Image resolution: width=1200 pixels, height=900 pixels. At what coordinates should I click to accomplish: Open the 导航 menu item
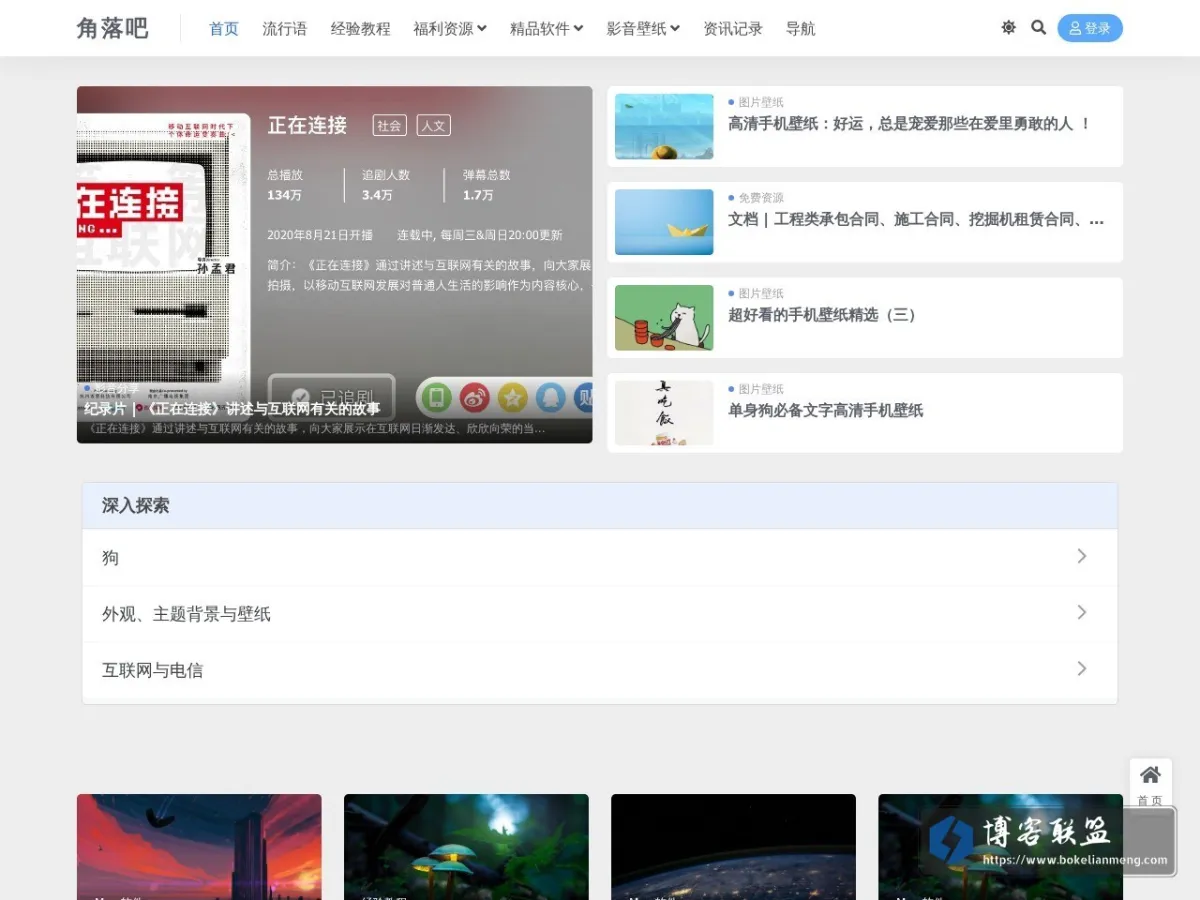pos(800,28)
